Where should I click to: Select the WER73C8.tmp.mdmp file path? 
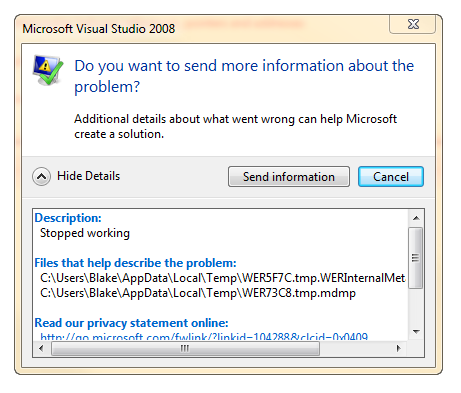coord(198,293)
